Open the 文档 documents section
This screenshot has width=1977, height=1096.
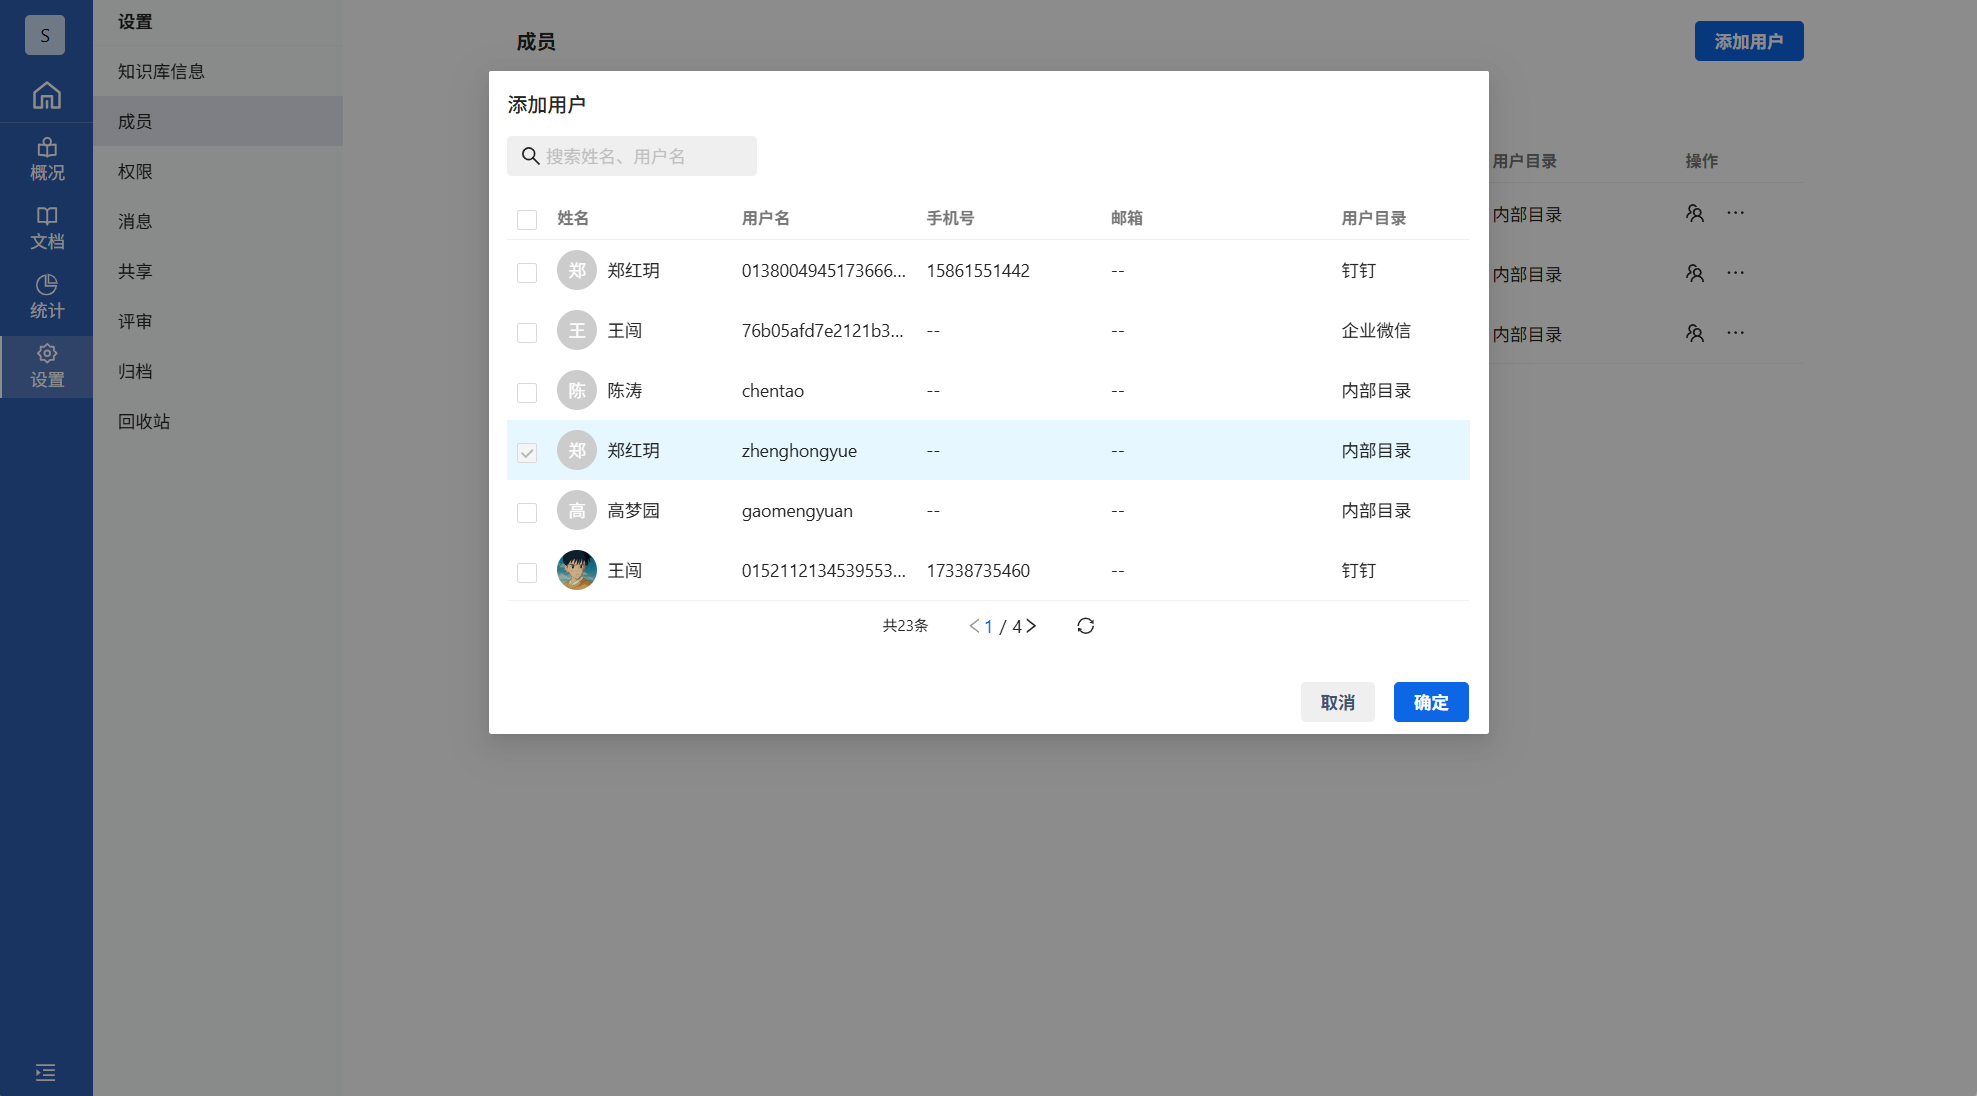46,228
